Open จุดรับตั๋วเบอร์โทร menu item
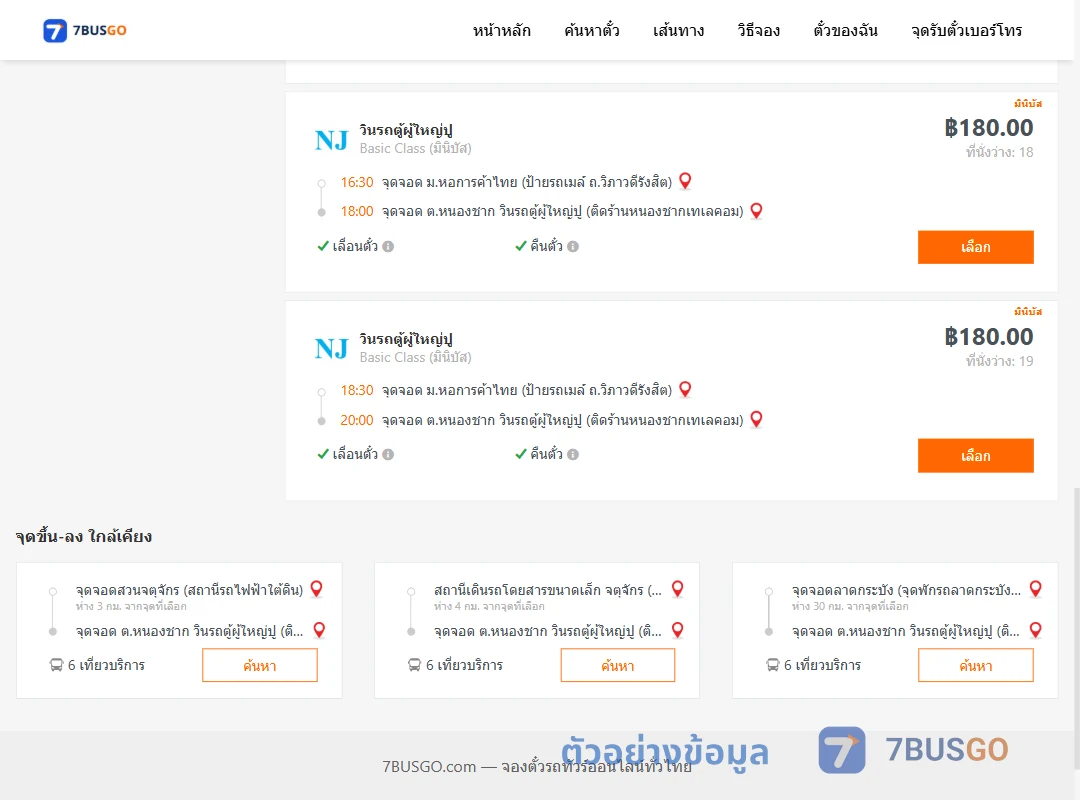Viewport: 1080px width, 800px height. pyautogui.click(x=966, y=30)
